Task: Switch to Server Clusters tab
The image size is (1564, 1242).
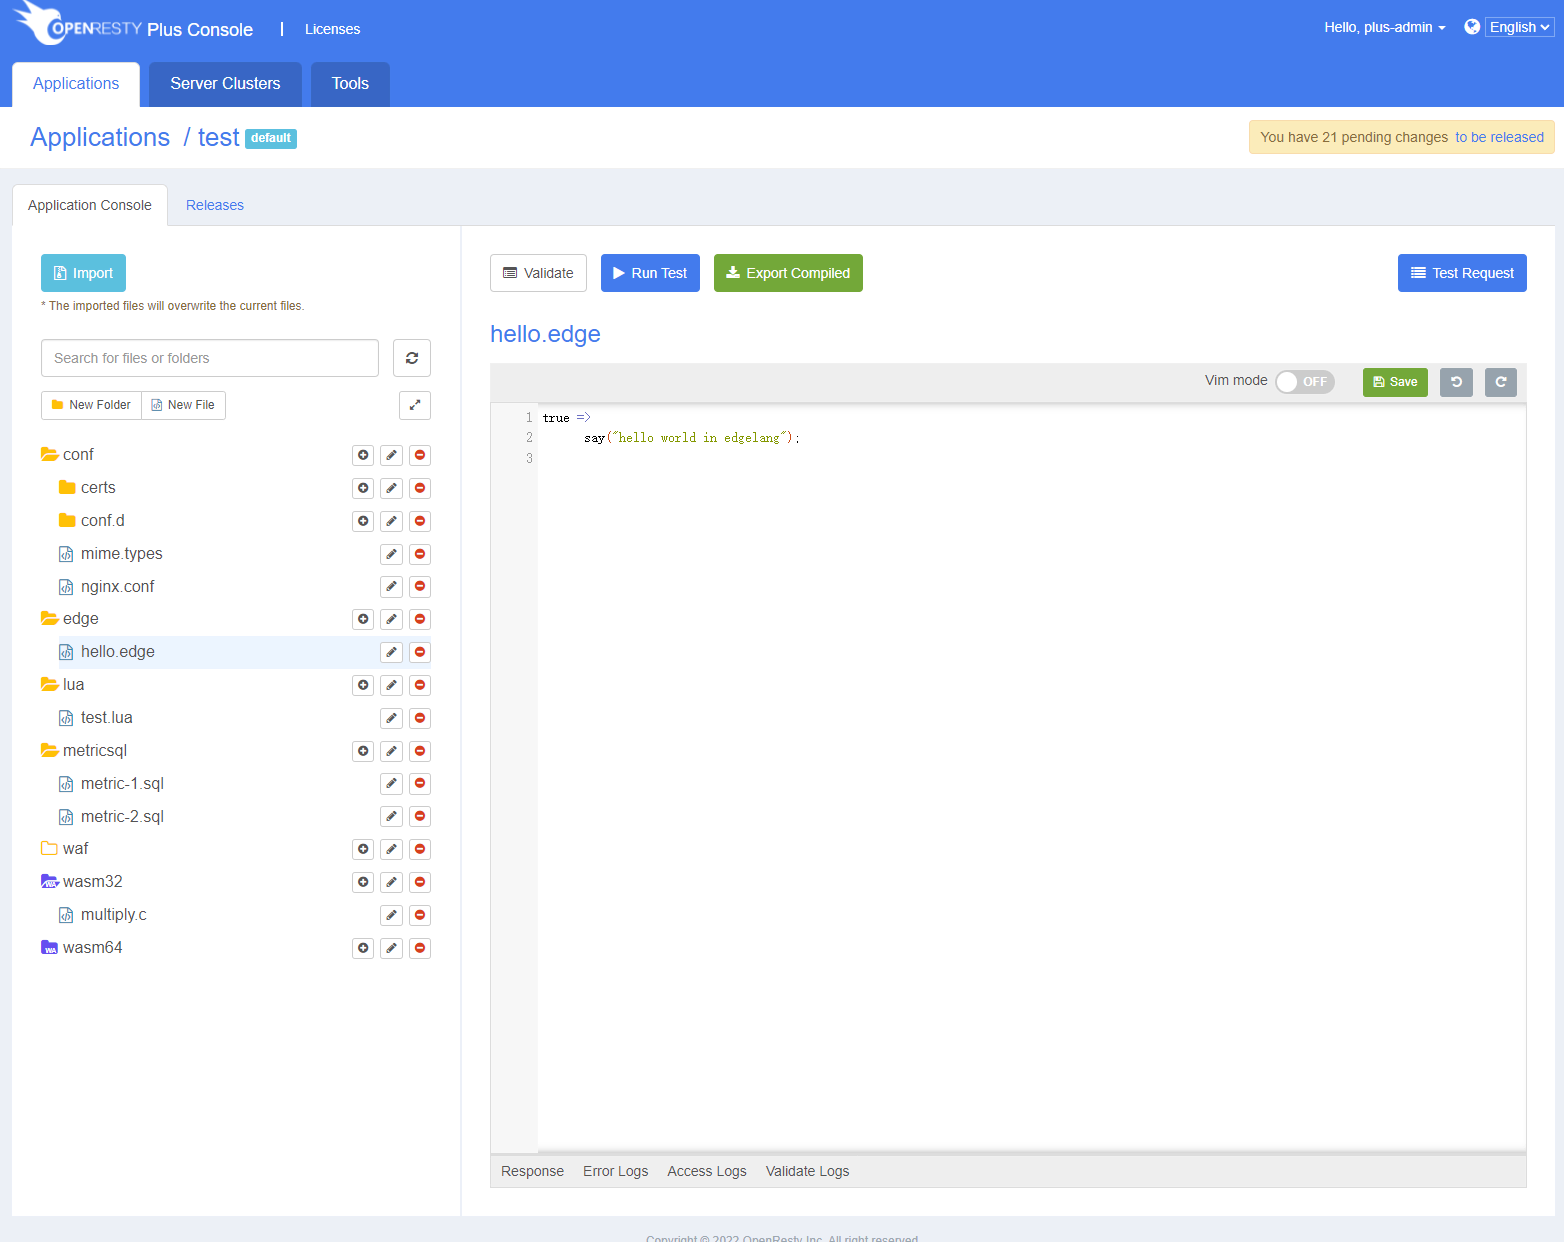Action: pyautogui.click(x=225, y=84)
